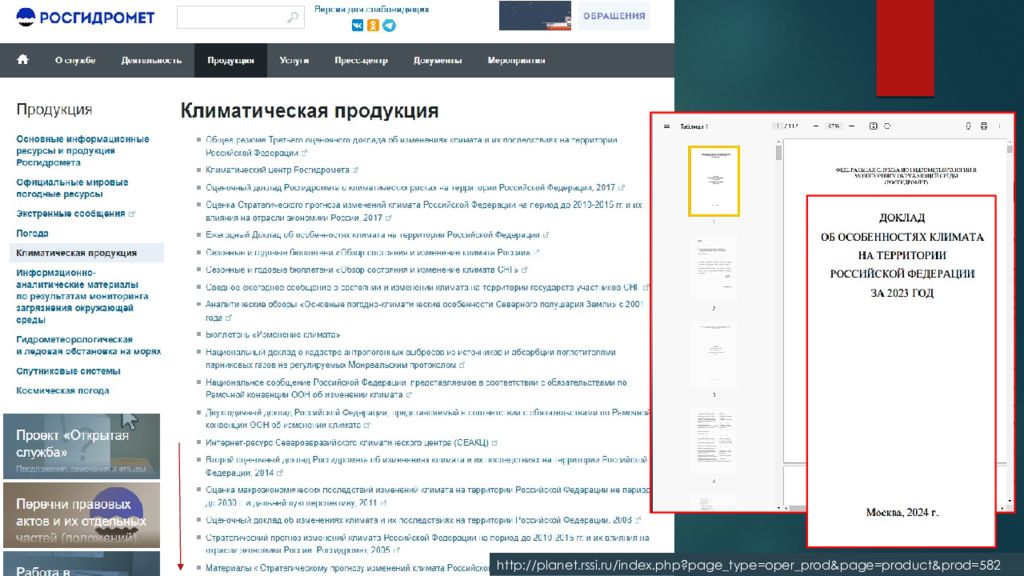Open Сезонные и годовые бюллетени СНГ link
The height and width of the screenshot is (576, 1024).
(x=362, y=270)
